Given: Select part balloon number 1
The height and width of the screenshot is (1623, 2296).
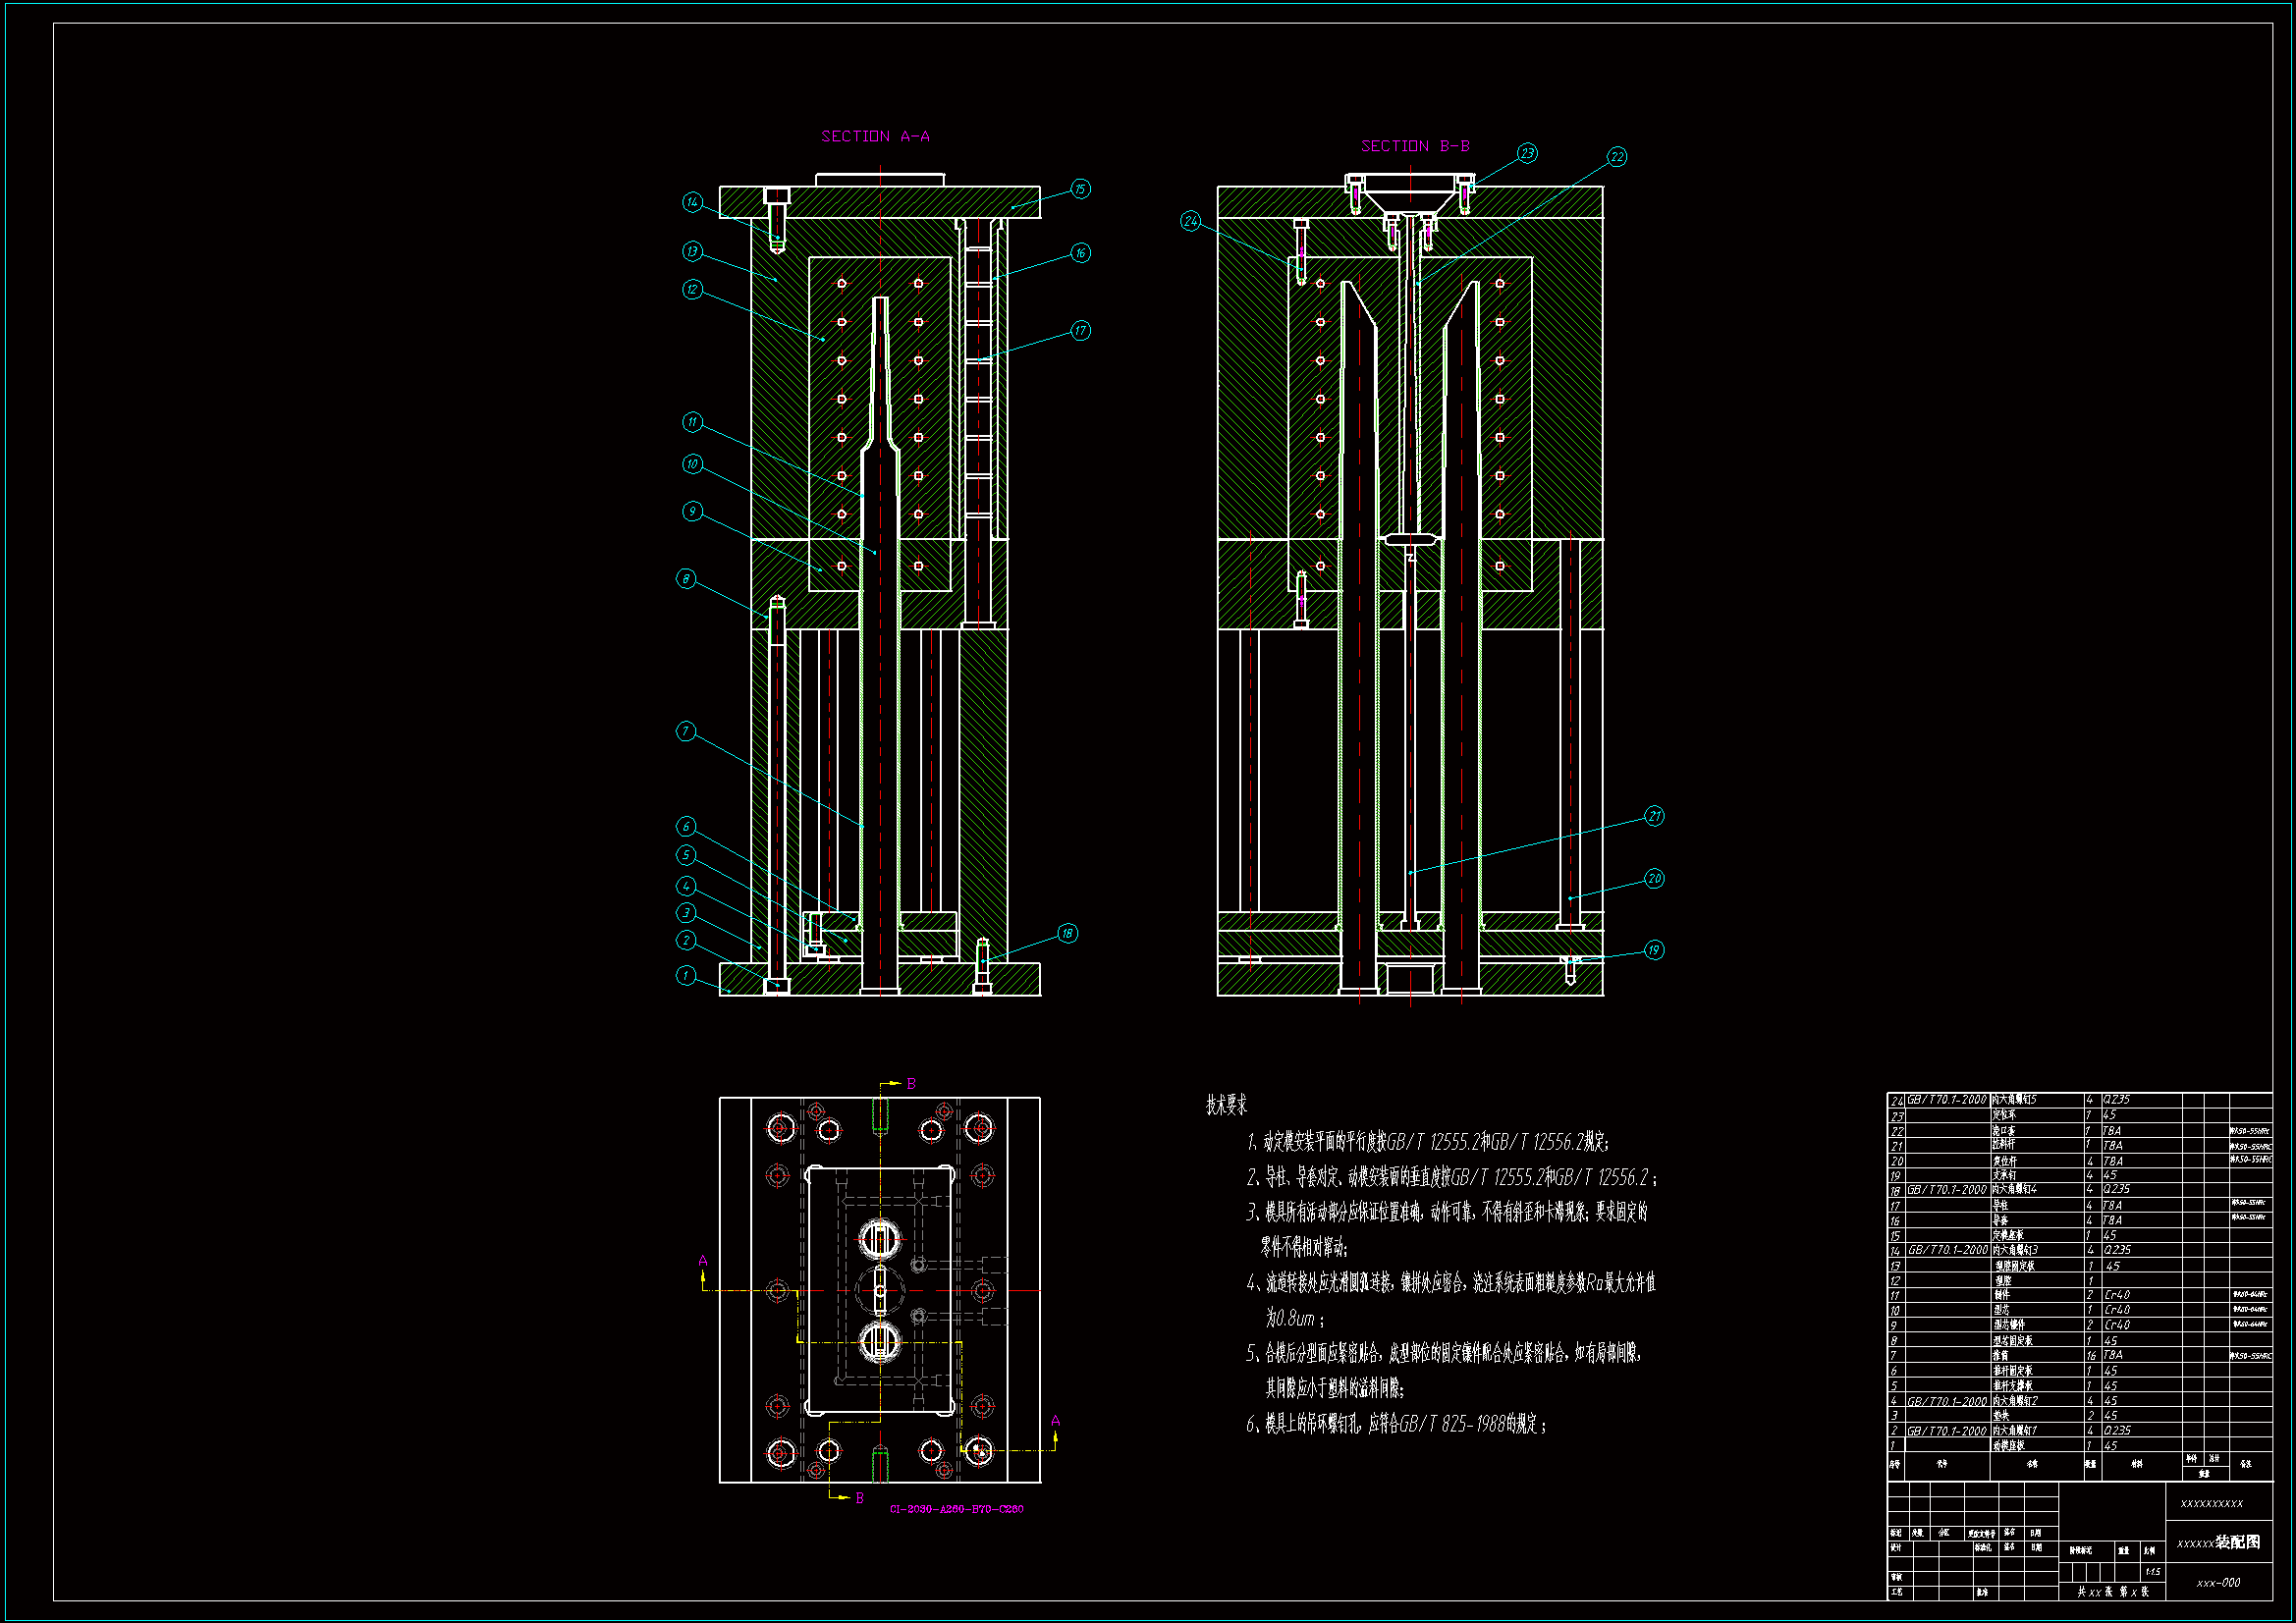Looking at the screenshot, I should click(x=685, y=975).
